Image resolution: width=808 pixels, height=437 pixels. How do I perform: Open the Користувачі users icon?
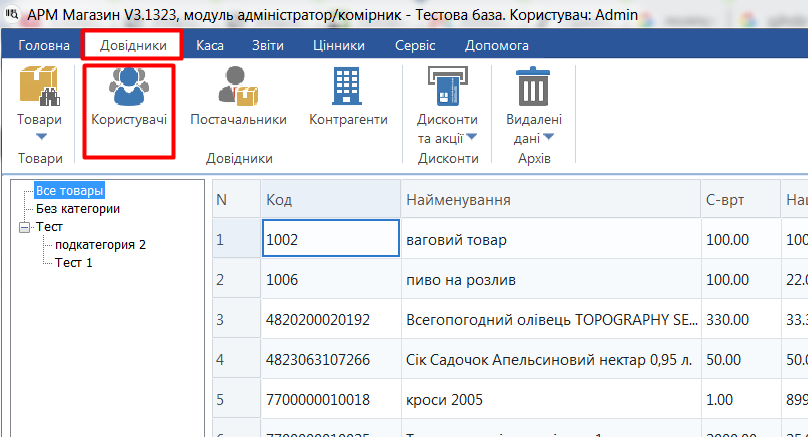point(129,86)
